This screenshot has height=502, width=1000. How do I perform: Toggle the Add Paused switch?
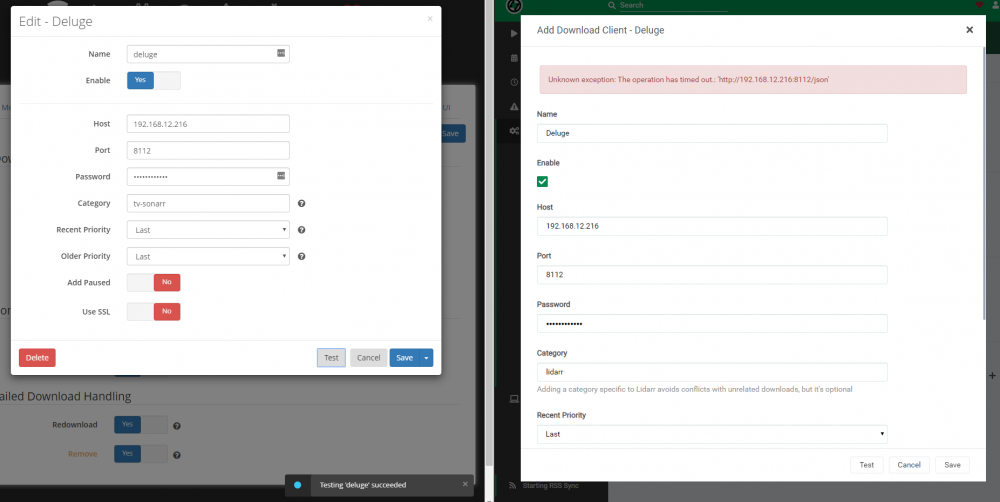[154, 283]
